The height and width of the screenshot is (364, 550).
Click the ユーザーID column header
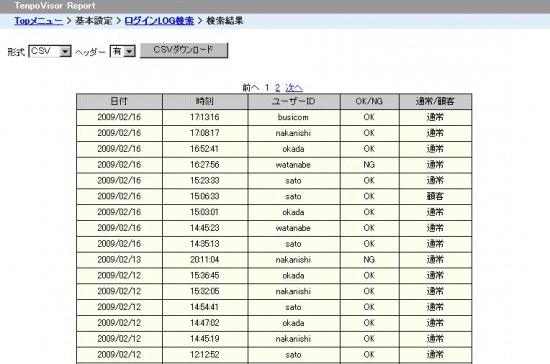click(x=294, y=101)
